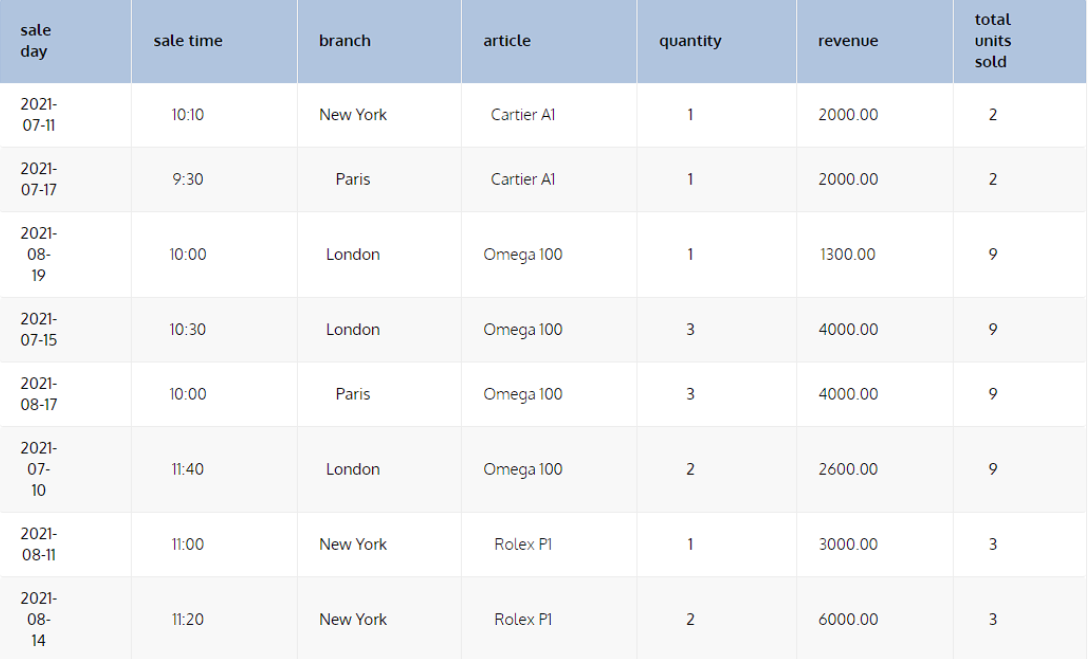Click the 'total units sold' header
This screenshot has height=659, width=1088.
[x=993, y=41]
